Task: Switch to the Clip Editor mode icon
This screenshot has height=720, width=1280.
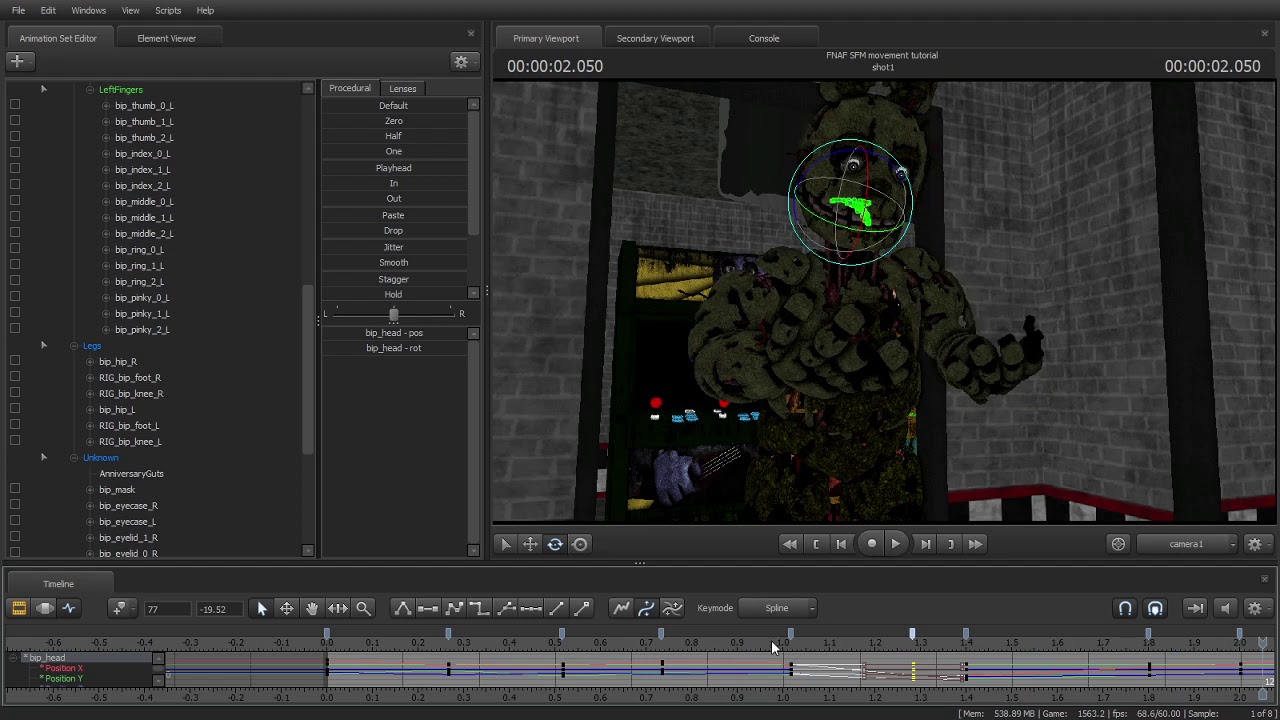Action: pos(19,608)
